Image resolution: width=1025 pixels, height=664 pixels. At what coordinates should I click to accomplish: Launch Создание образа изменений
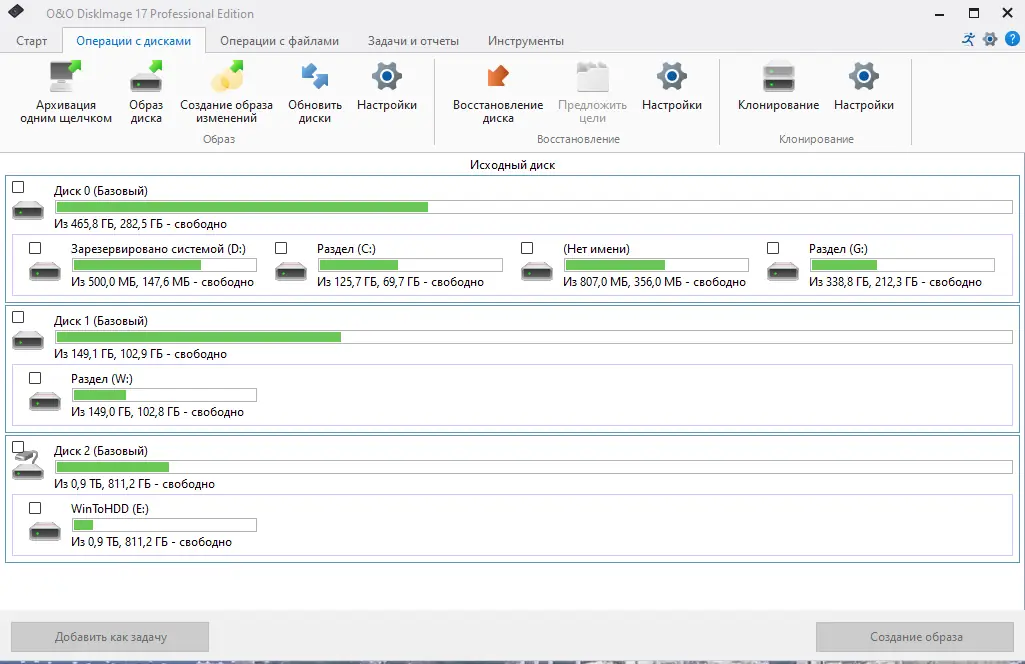pyautogui.click(x=226, y=92)
